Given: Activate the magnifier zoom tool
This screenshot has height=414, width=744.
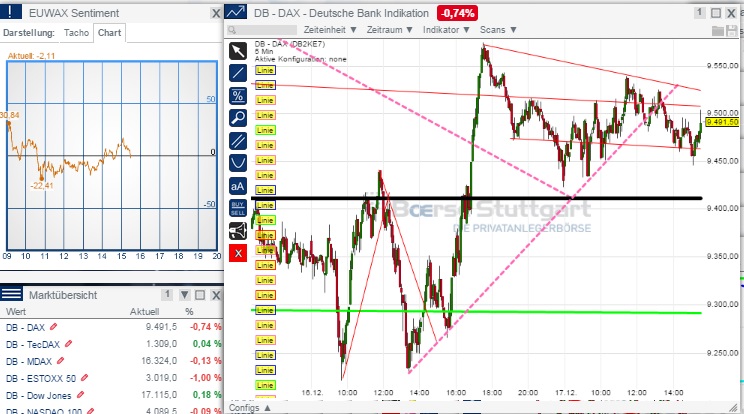Looking at the screenshot, I should click(238, 117).
